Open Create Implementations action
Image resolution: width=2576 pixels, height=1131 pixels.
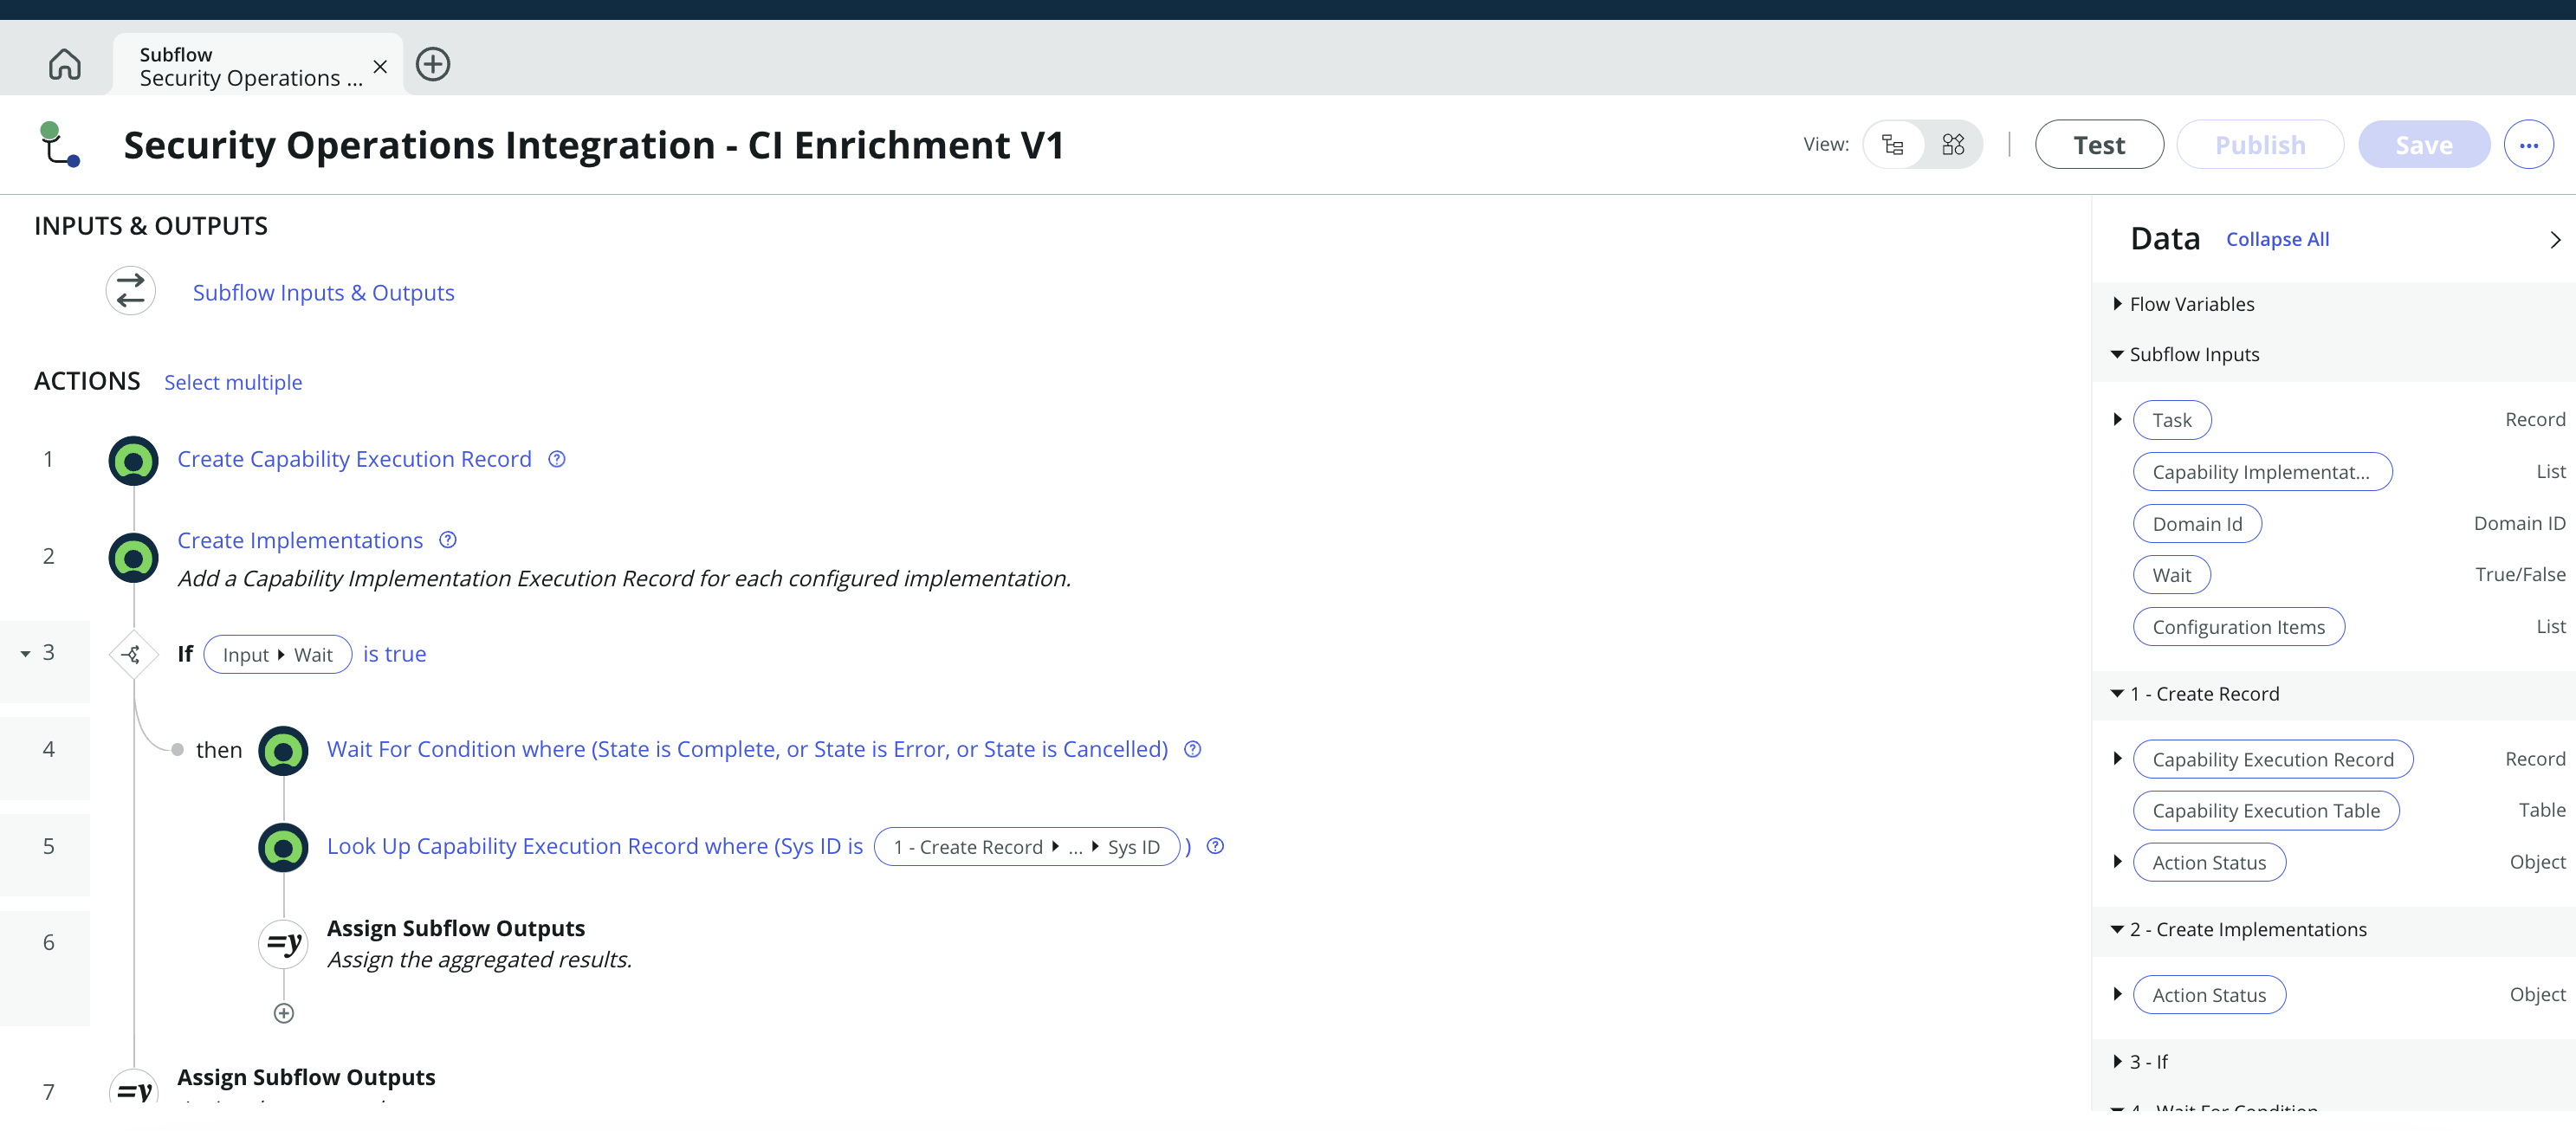point(300,540)
